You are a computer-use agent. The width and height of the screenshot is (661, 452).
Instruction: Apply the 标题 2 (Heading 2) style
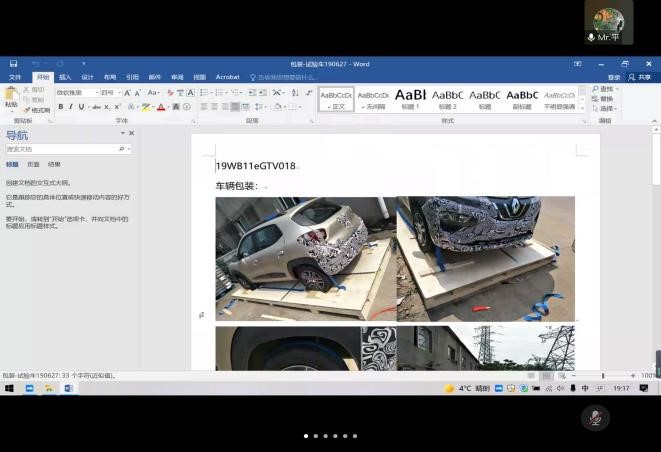[x=447, y=100]
